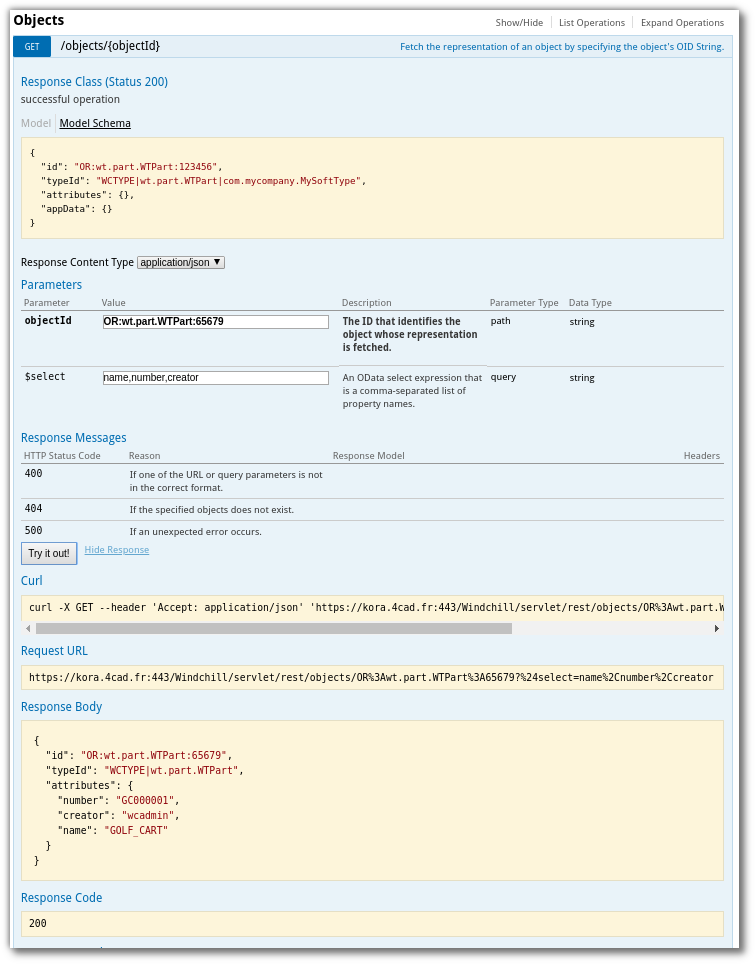Click the Hide Response link

tap(117, 550)
